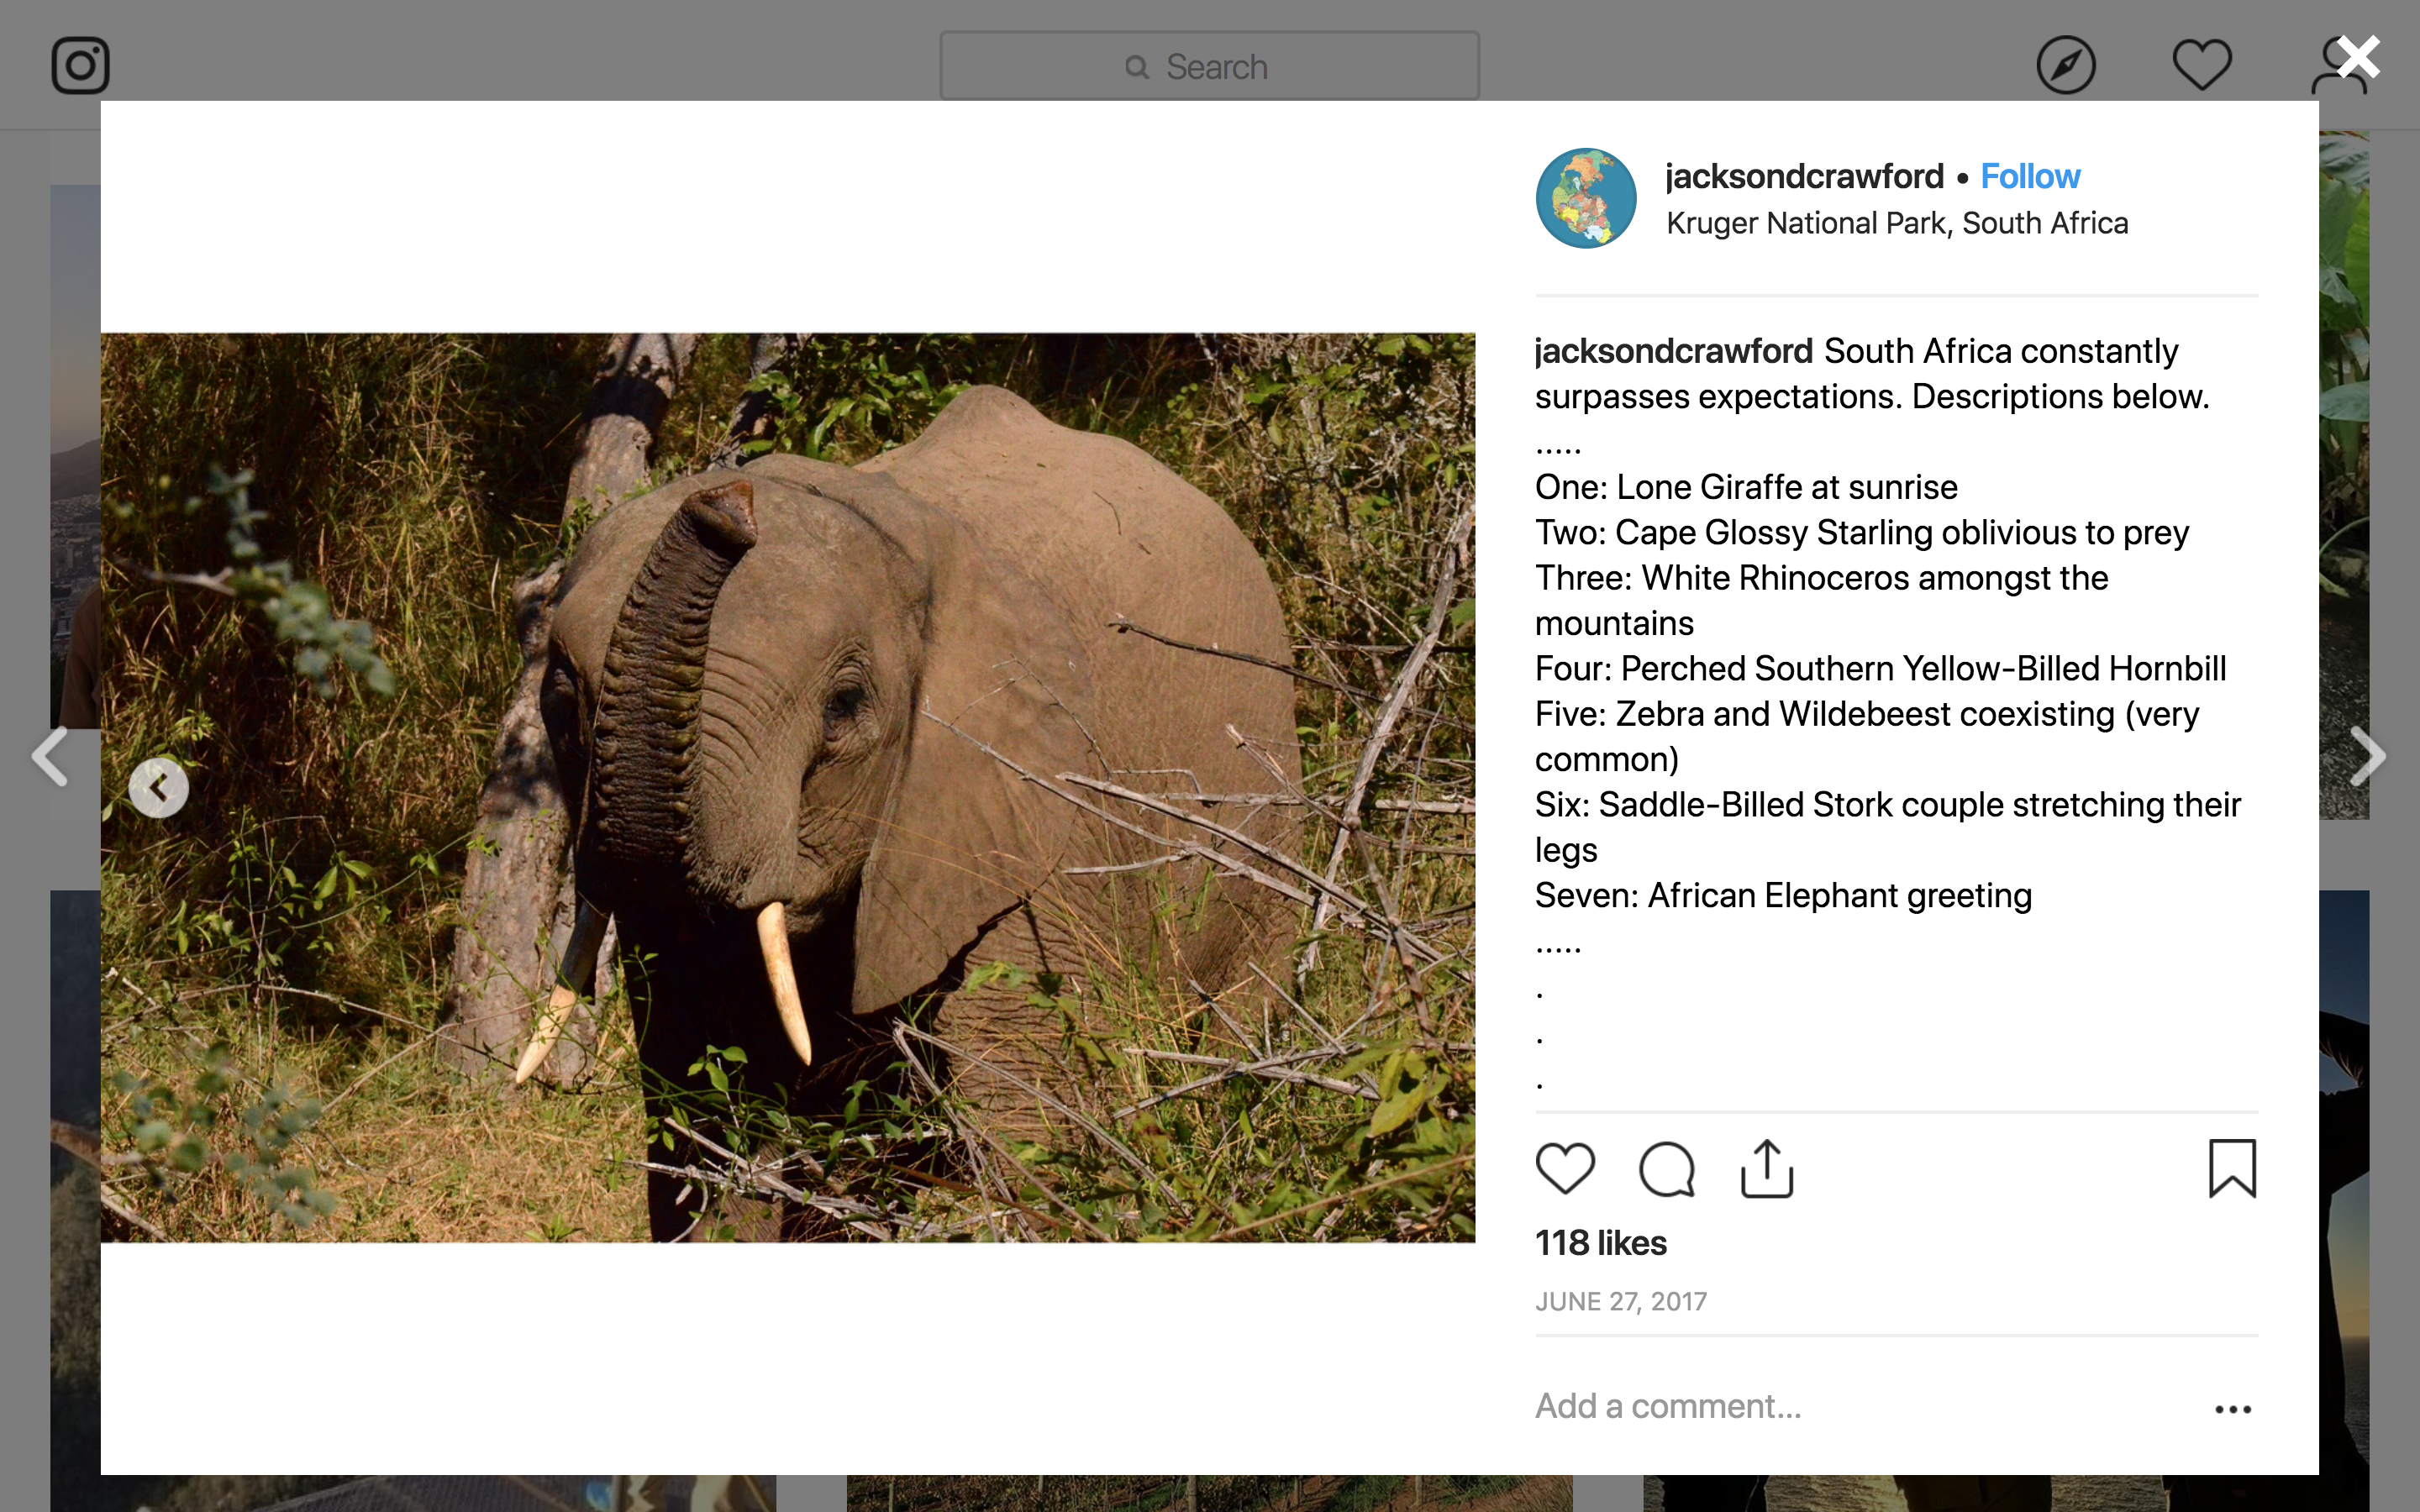Close the post overlay with X
The height and width of the screenshot is (1512, 2420).
[x=2359, y=57]
